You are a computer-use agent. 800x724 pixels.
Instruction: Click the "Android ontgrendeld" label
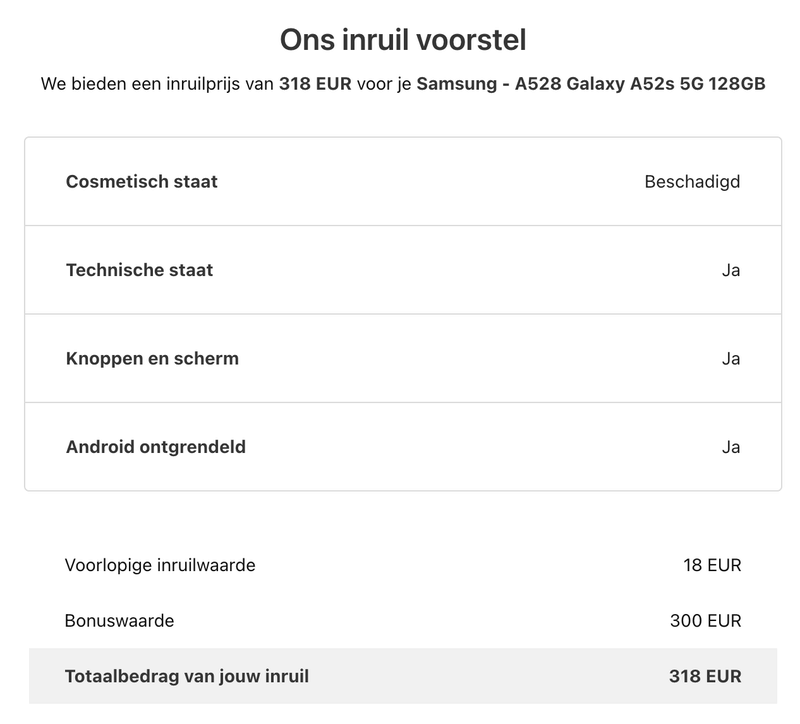[x=155, y=447]
